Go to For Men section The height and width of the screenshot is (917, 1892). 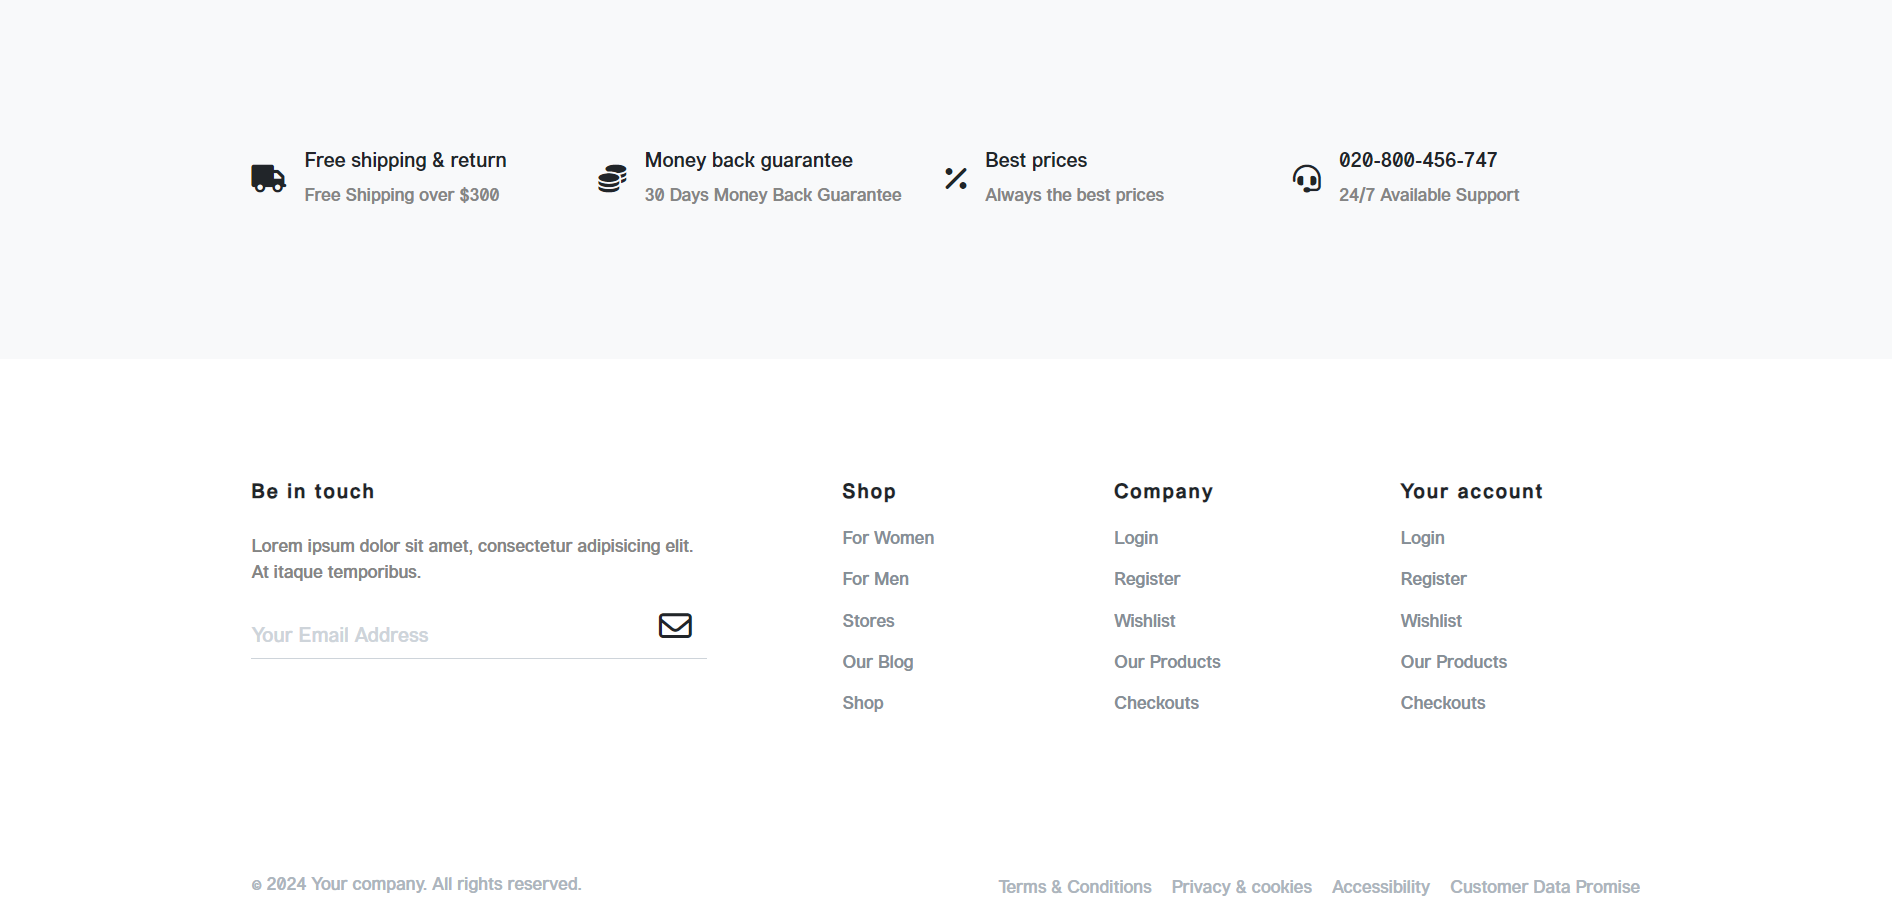click(875, 579)
